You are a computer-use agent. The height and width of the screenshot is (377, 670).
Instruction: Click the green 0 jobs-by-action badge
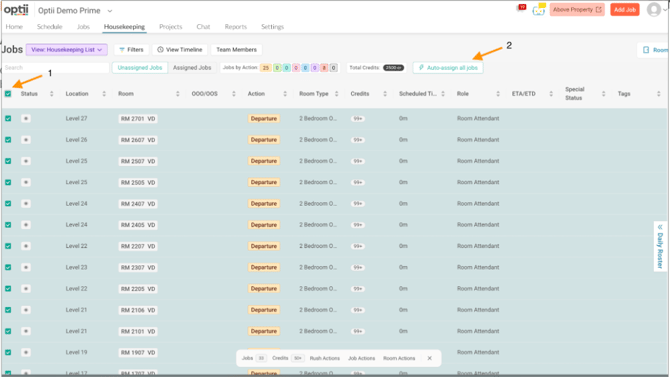click(x=277, y=68)
